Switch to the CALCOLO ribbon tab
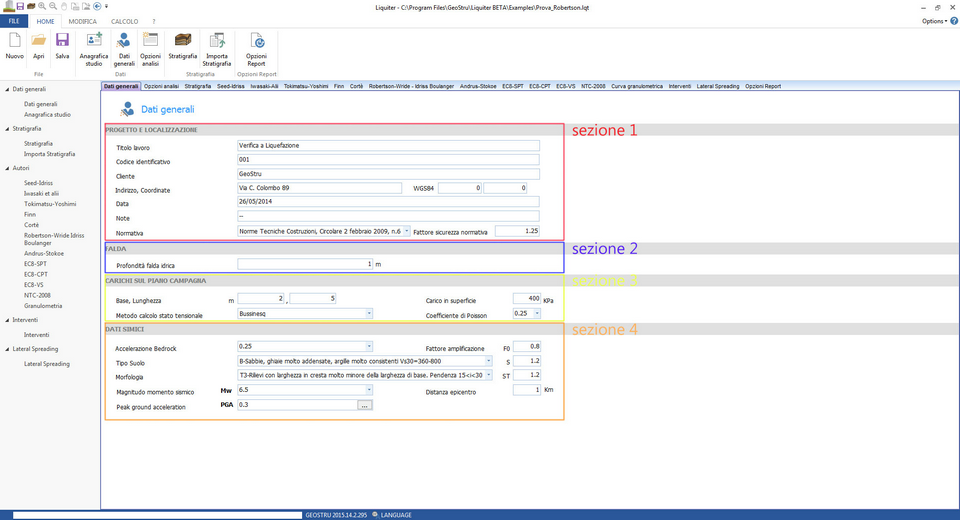The width and height of the screenshot is (960, 520). 124,21
